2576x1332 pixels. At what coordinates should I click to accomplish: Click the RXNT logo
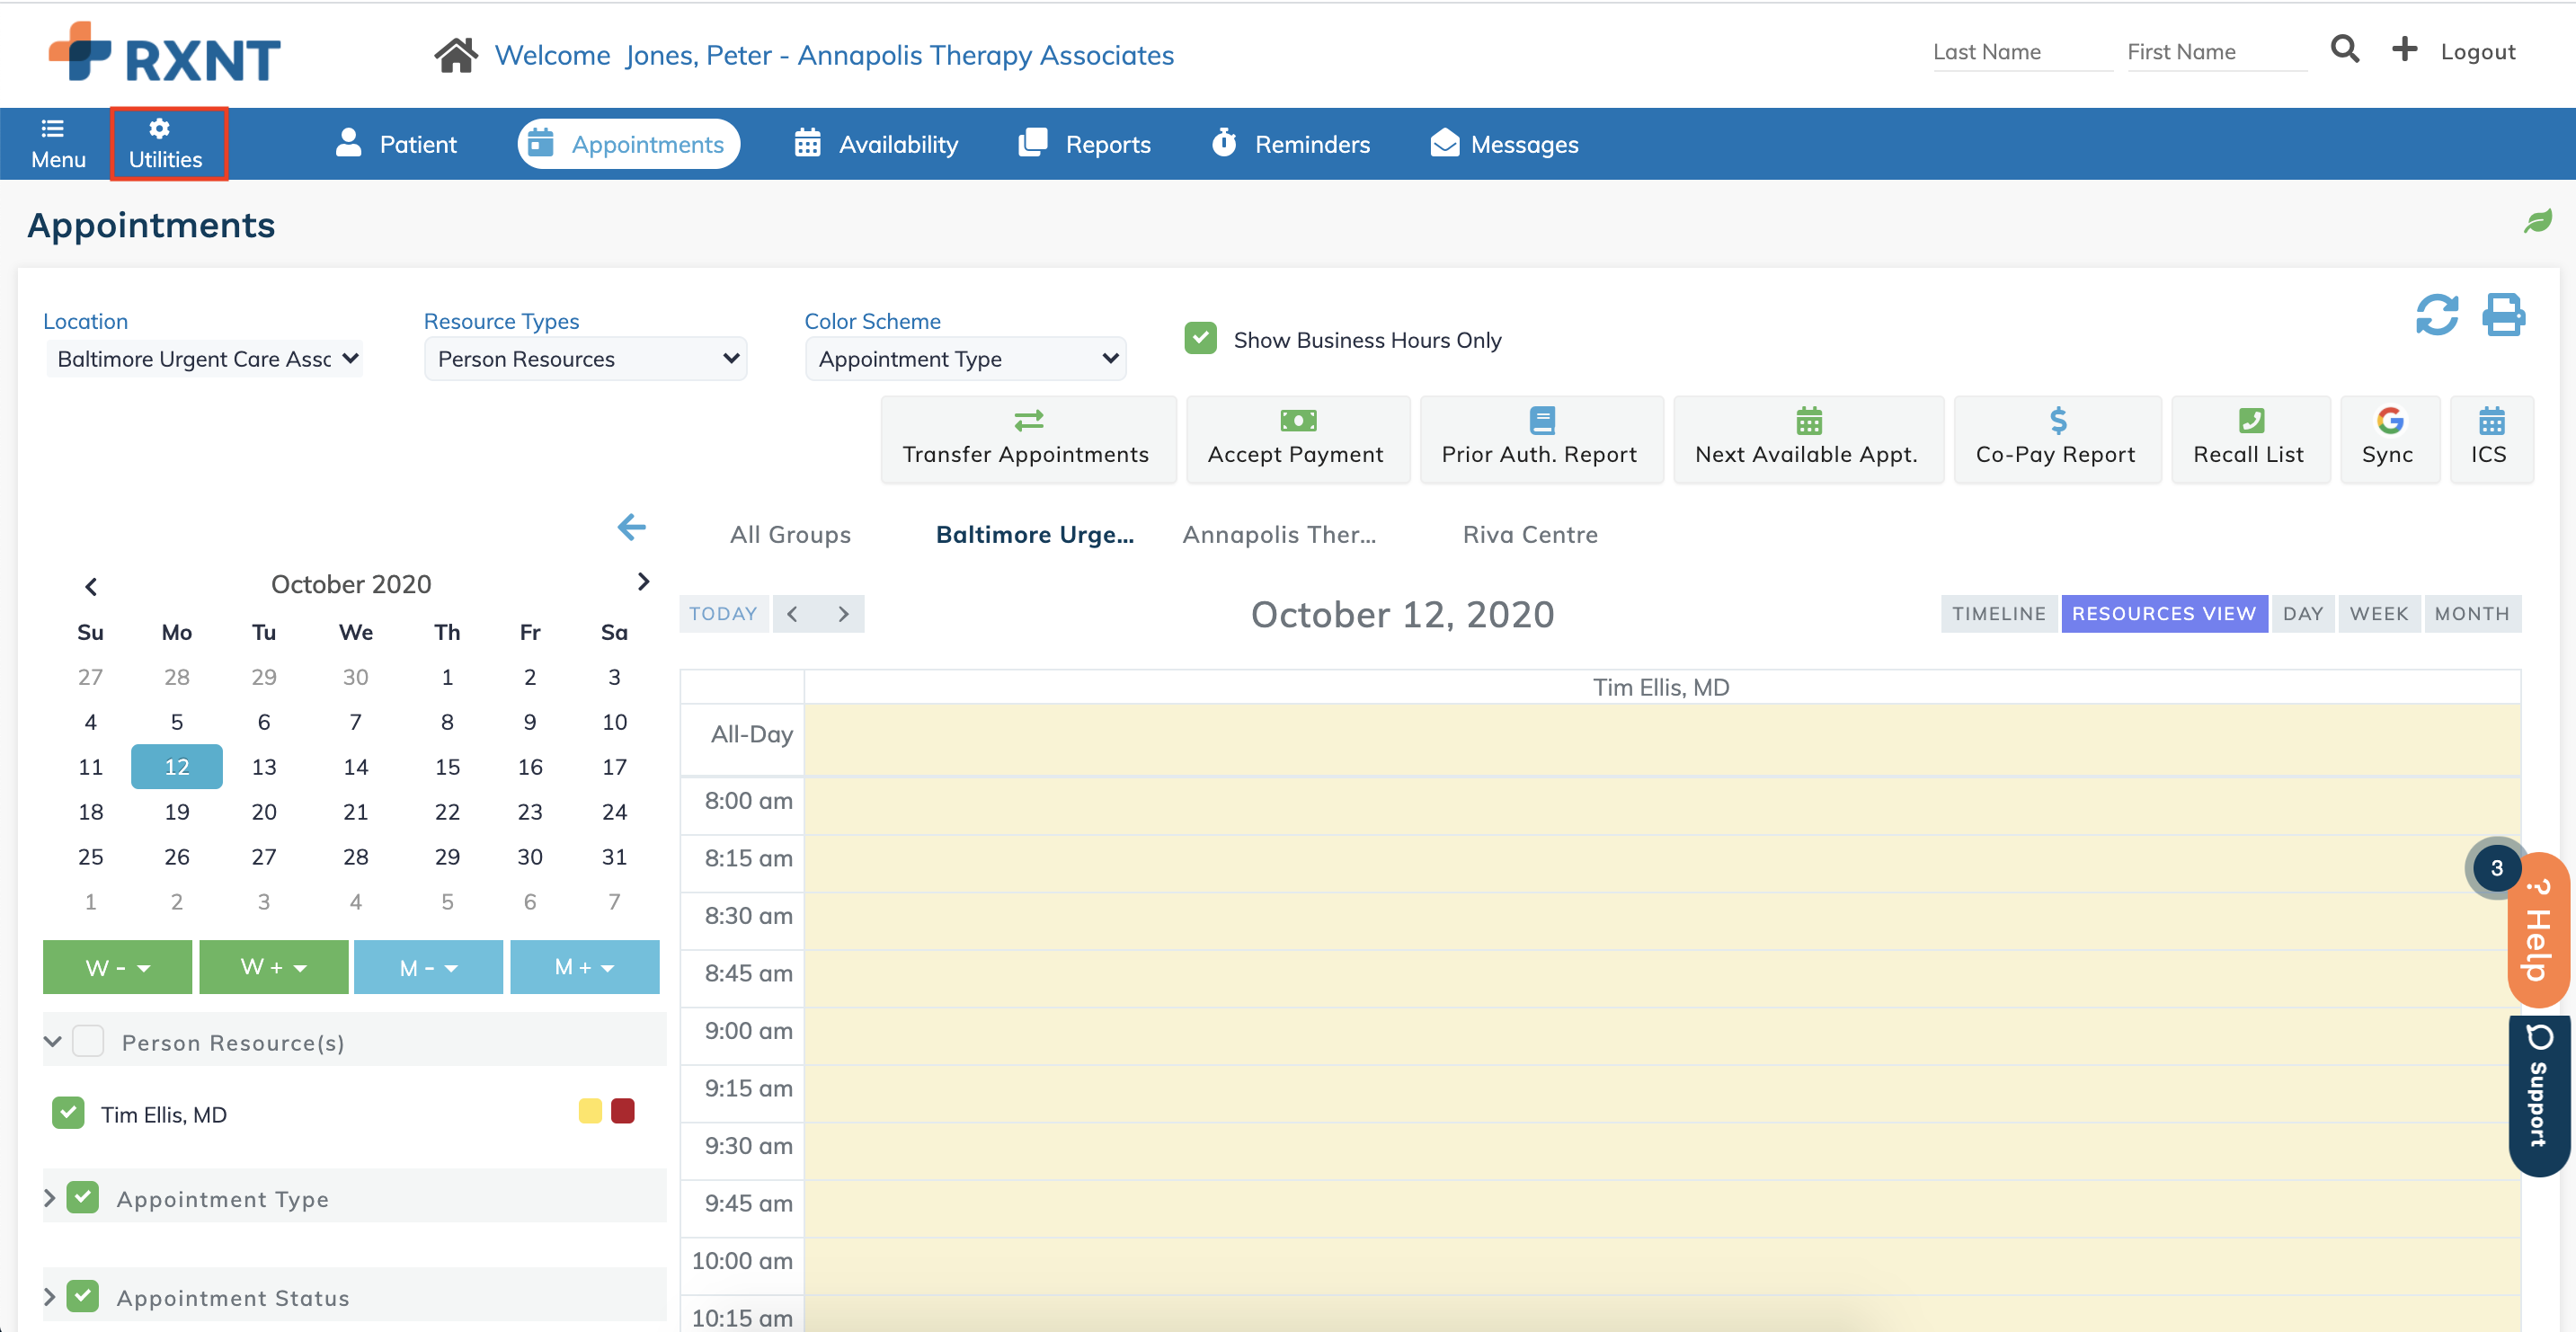tap(165, 53)
